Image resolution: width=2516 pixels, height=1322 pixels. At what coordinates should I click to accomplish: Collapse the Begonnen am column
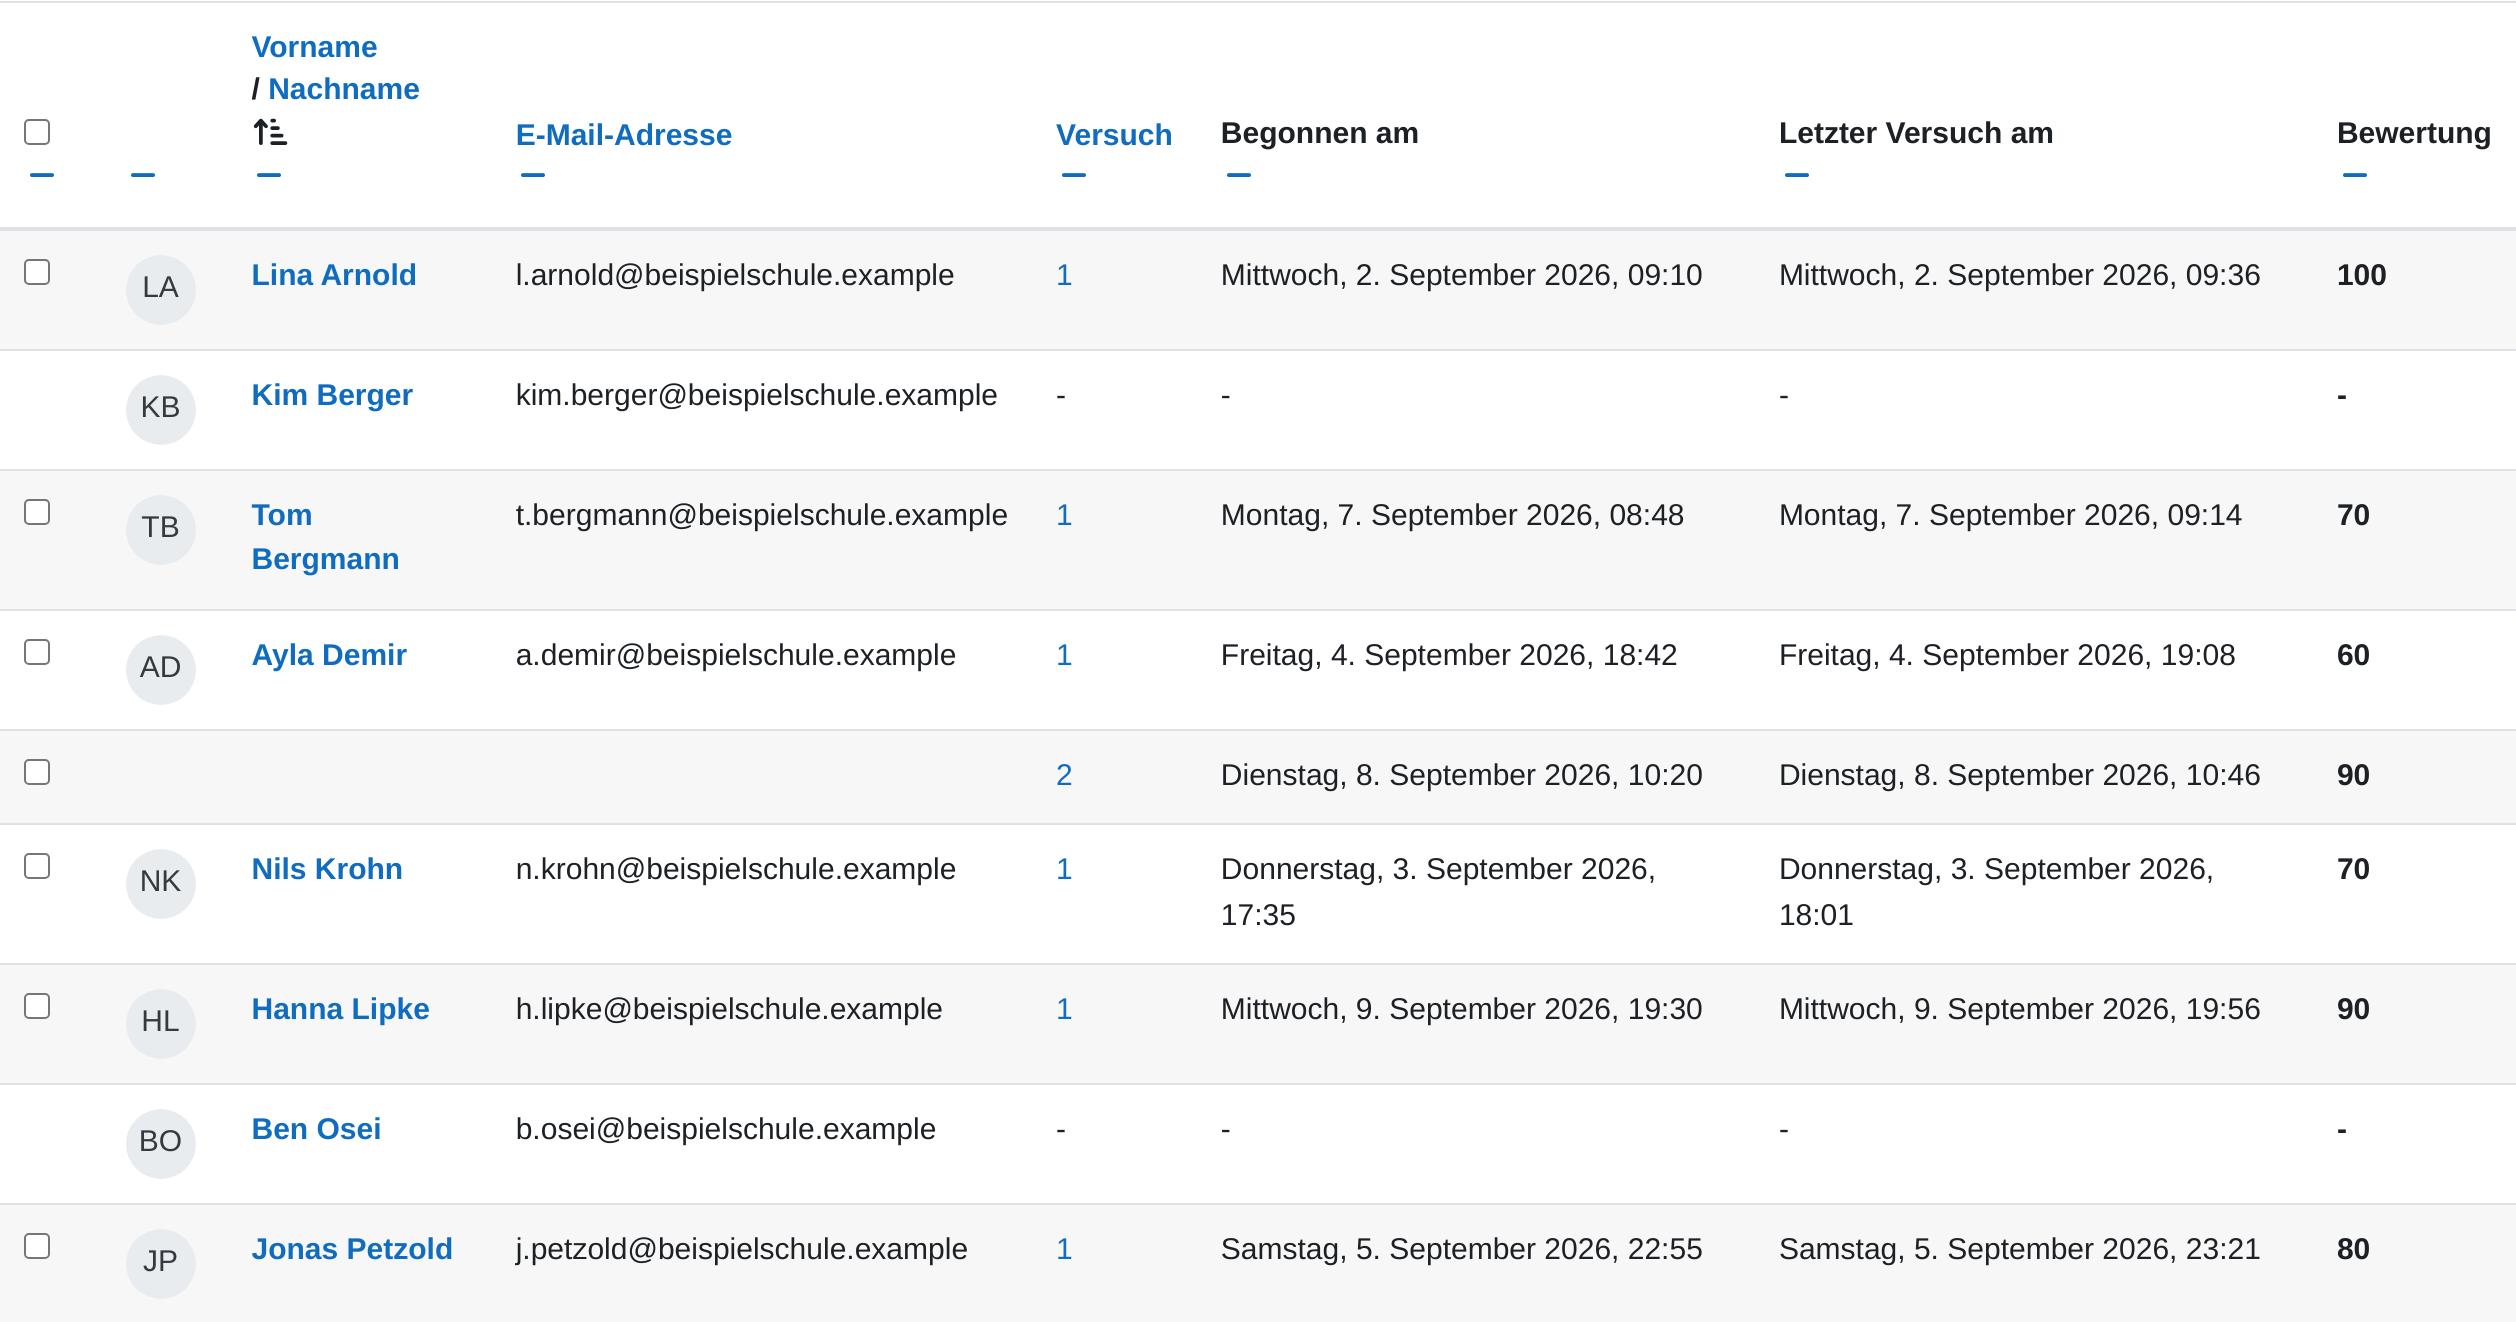point(1239,175)
